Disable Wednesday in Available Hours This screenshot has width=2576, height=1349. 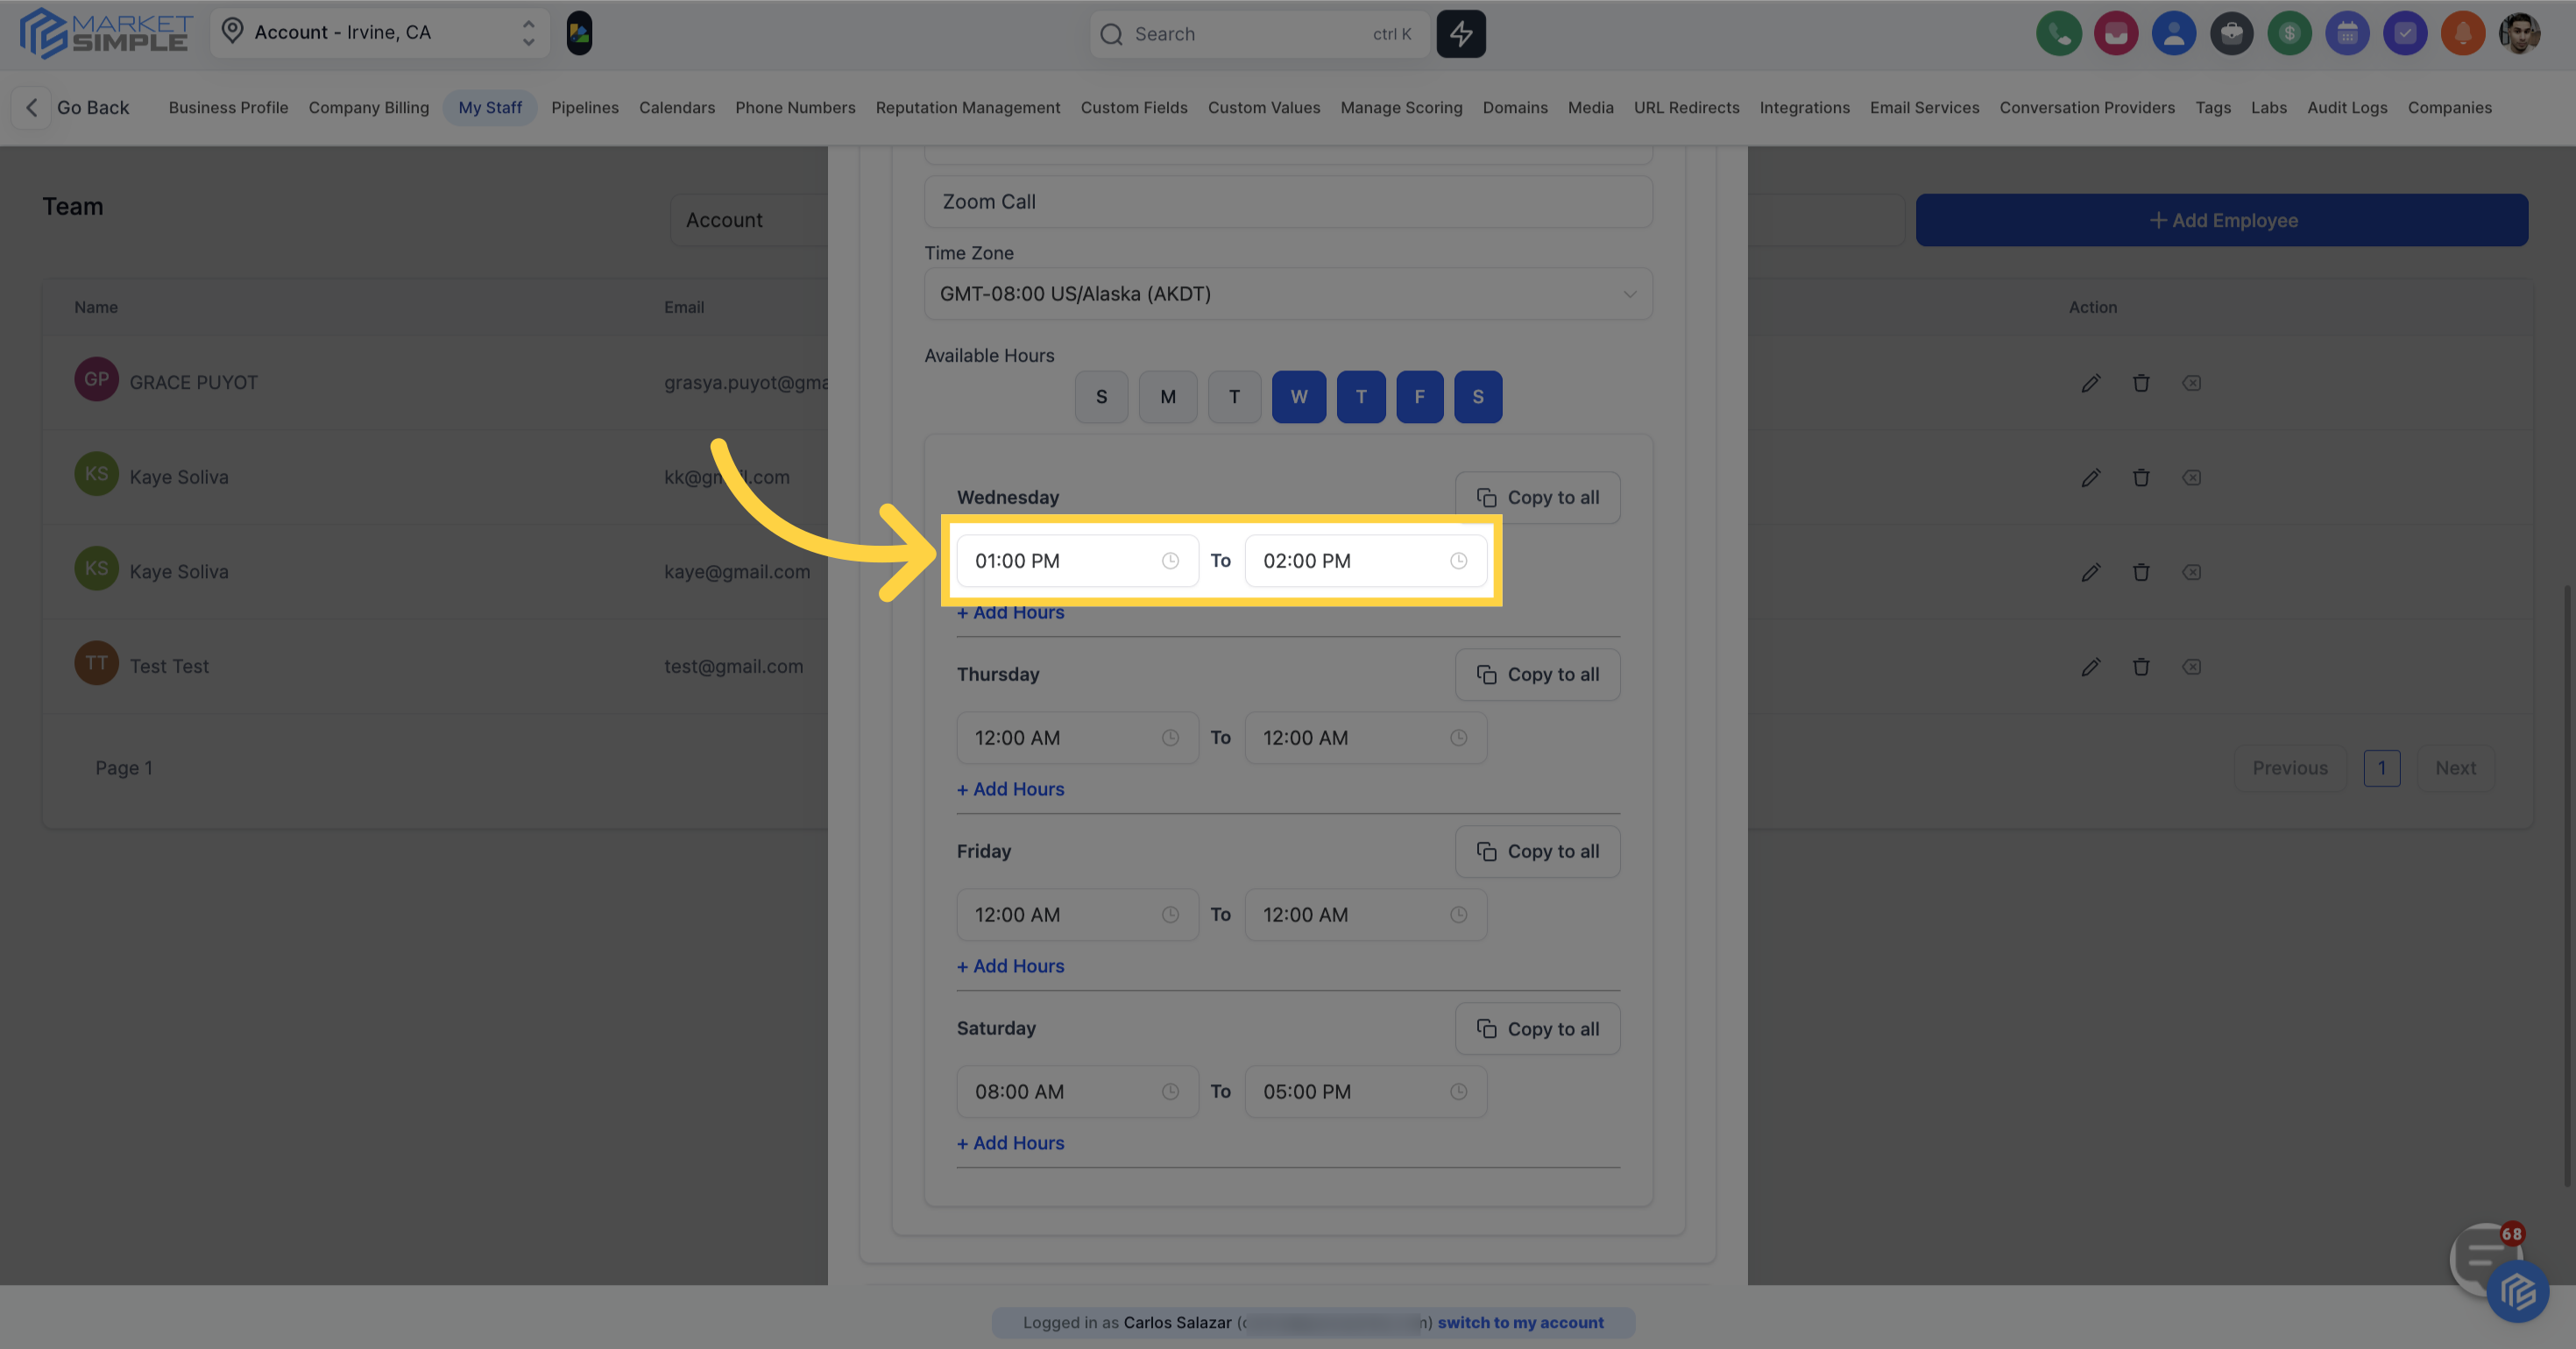pyautogui.click(x=1299, y=396)
